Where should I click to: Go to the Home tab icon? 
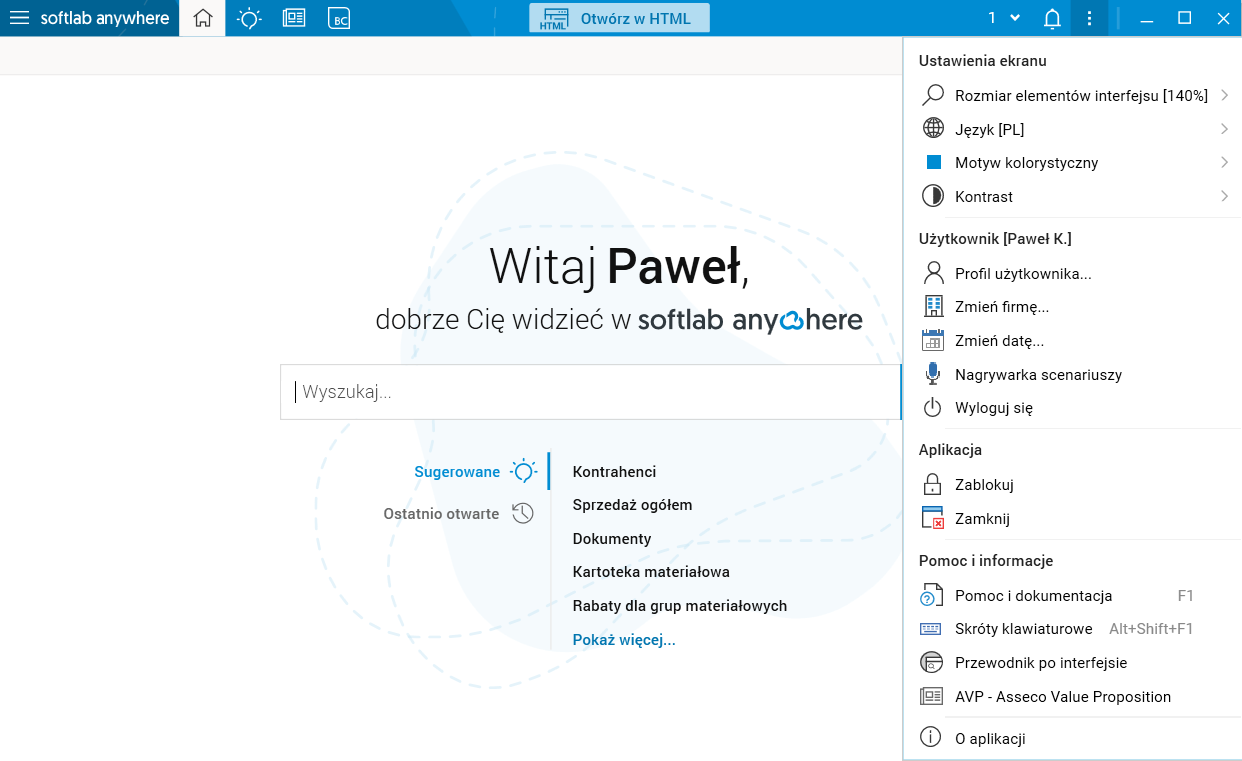203,18
